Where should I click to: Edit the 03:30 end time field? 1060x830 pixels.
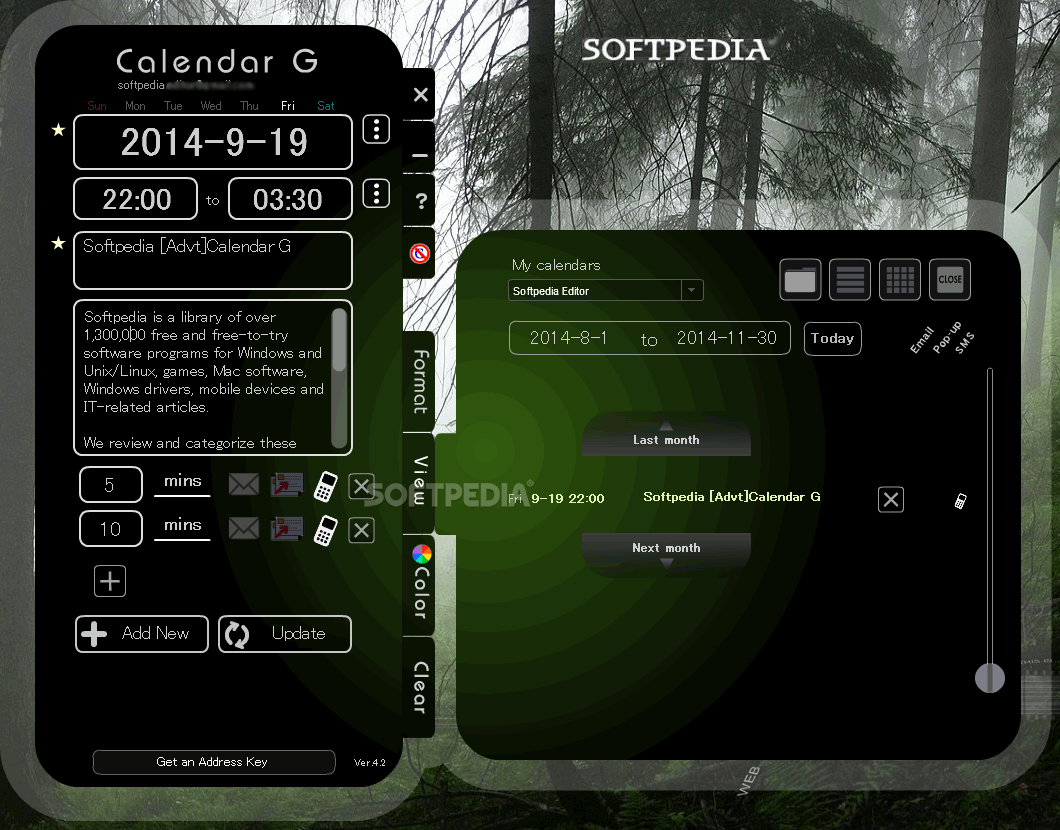click(290, 199)
